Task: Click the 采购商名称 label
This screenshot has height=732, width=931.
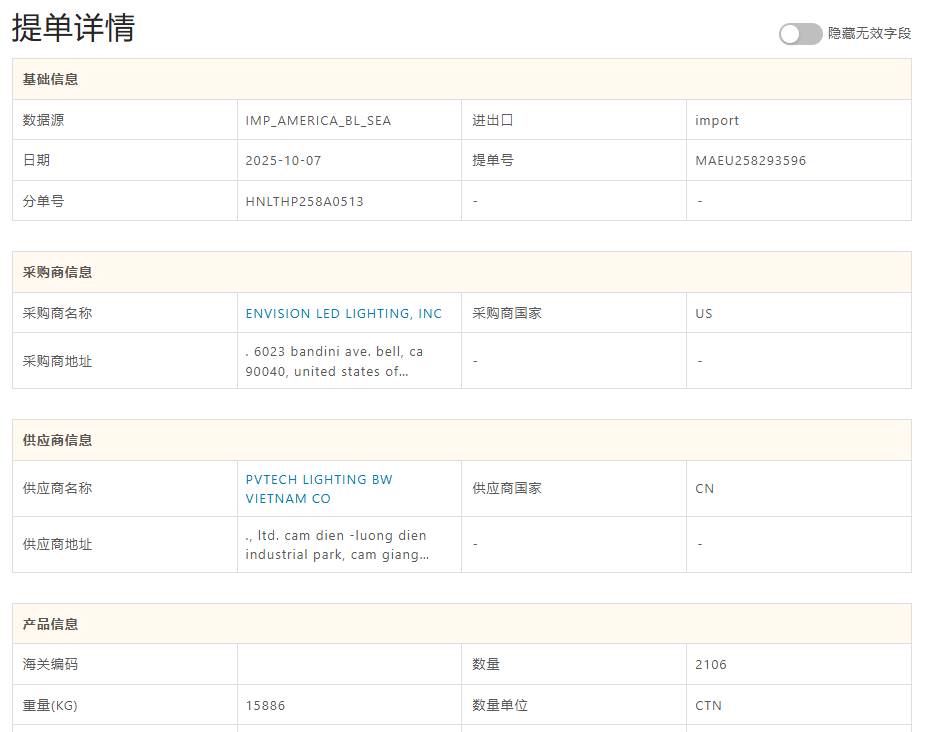Action: click(x=58, y=313)
